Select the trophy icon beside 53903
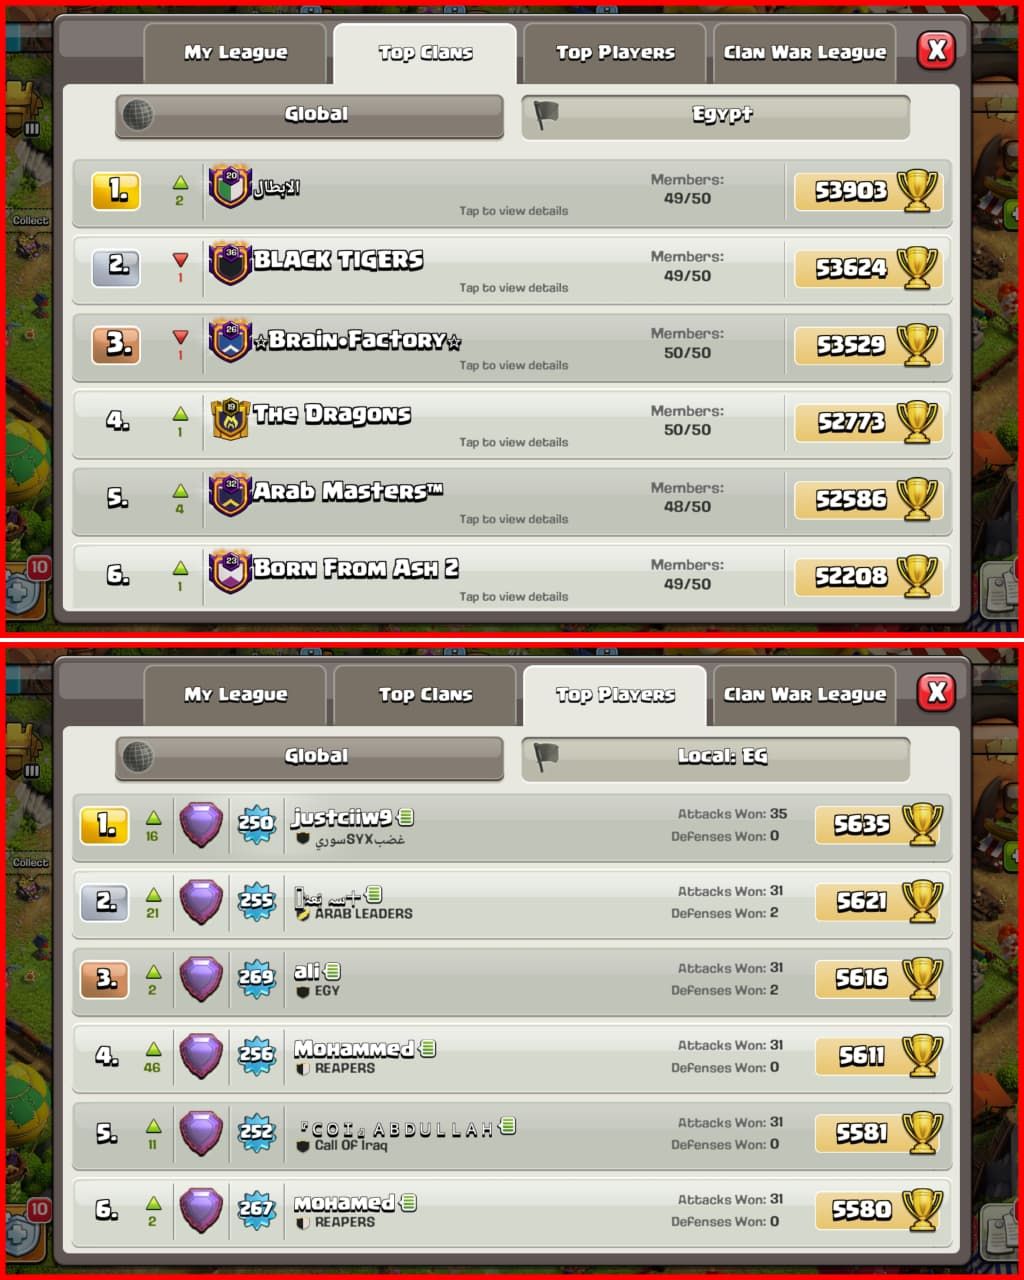Screen dimensions: 1024x1280 (917, 191)
